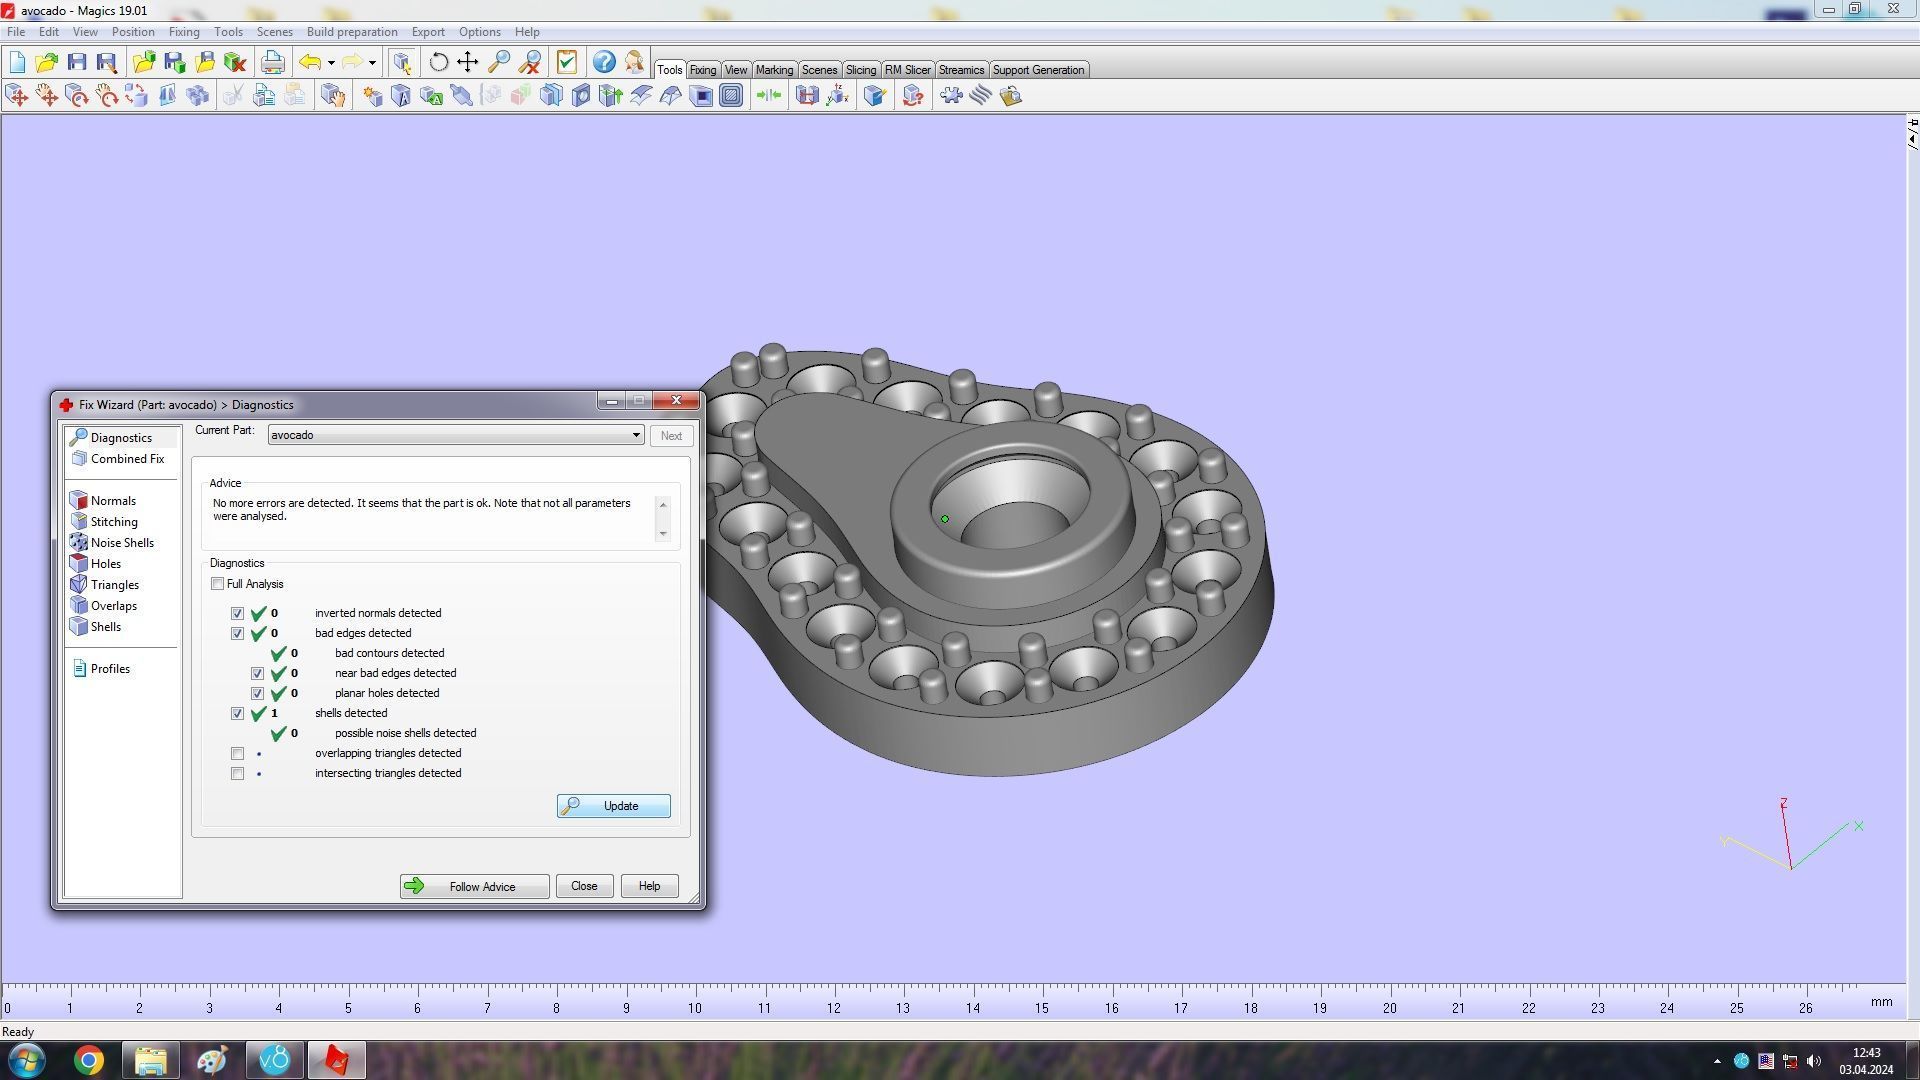
Task: Click the New project icon
Action: [x=17, y=63]
